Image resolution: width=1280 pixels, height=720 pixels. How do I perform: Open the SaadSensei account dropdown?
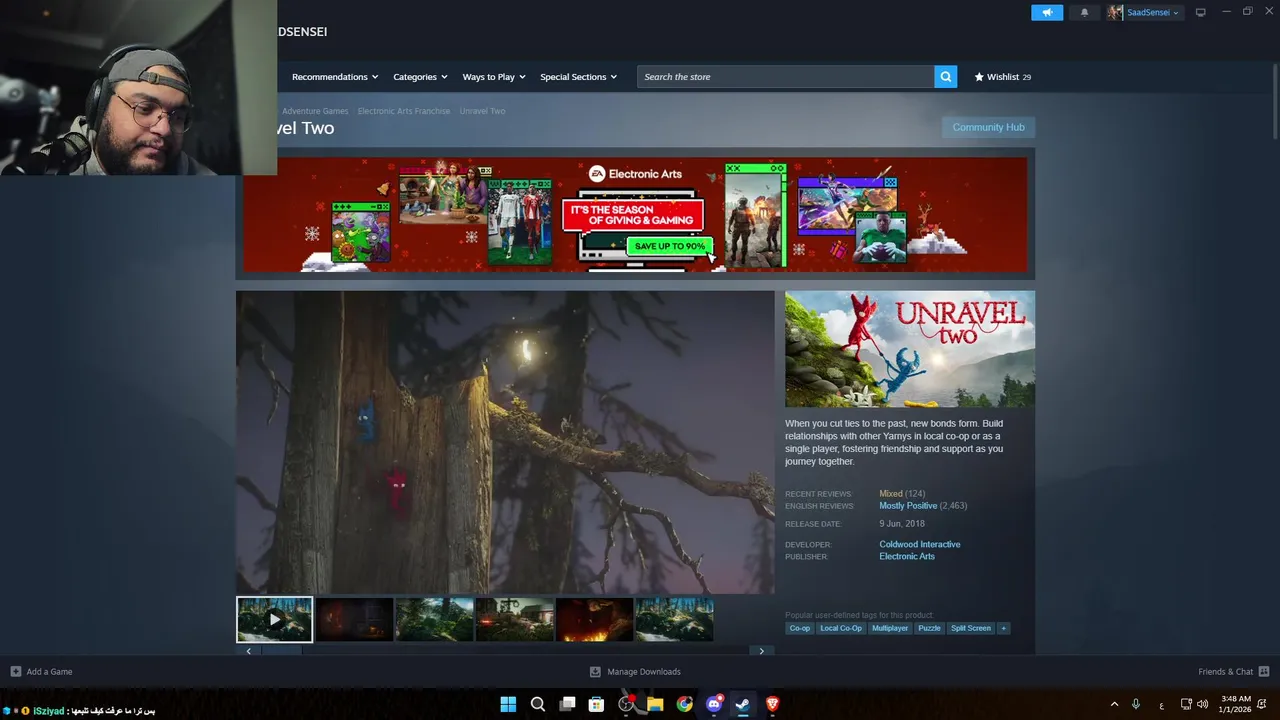coord(1153,13)
